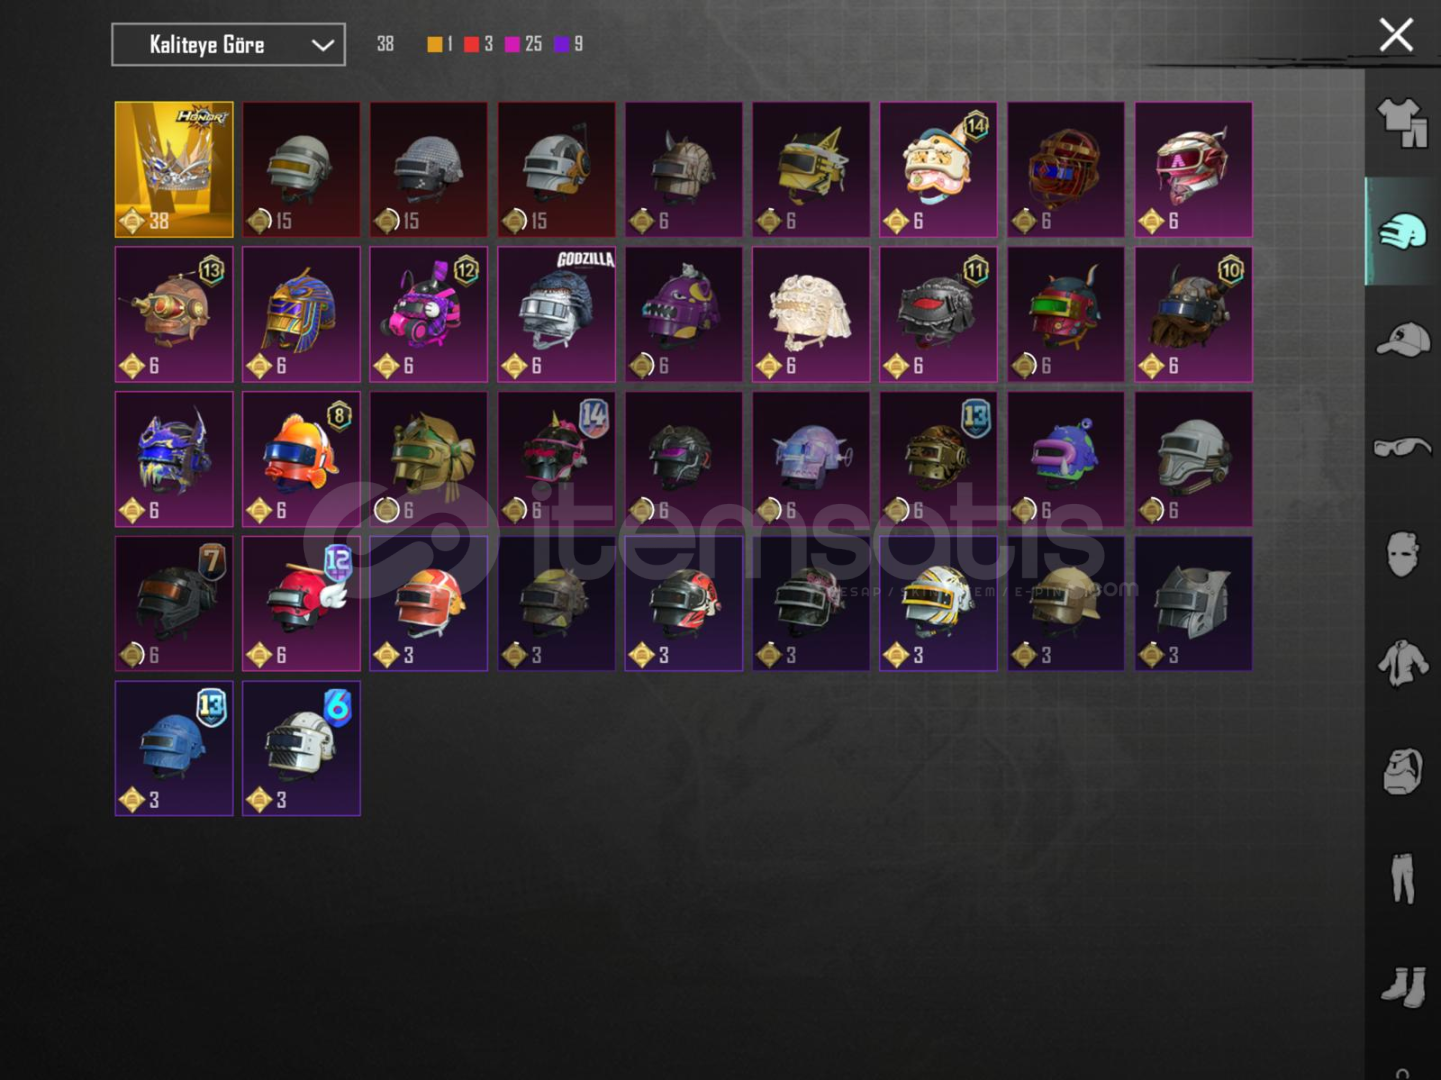Screen dimensions: 1441x1080
Task: Choose the blue helmet with badge 13
Action: coord(174,748)
